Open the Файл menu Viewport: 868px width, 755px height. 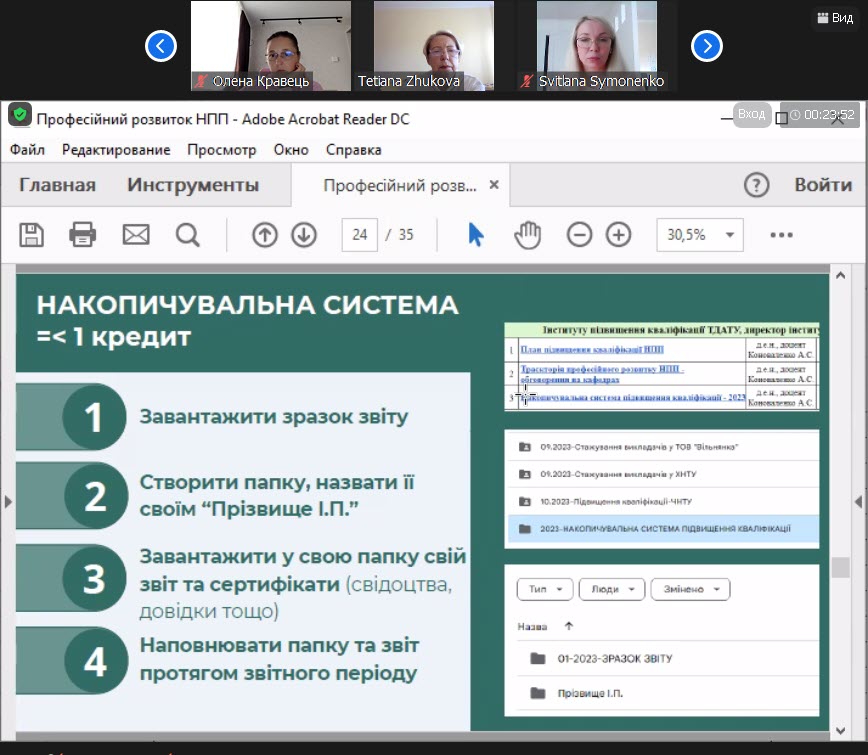[27, 149]
